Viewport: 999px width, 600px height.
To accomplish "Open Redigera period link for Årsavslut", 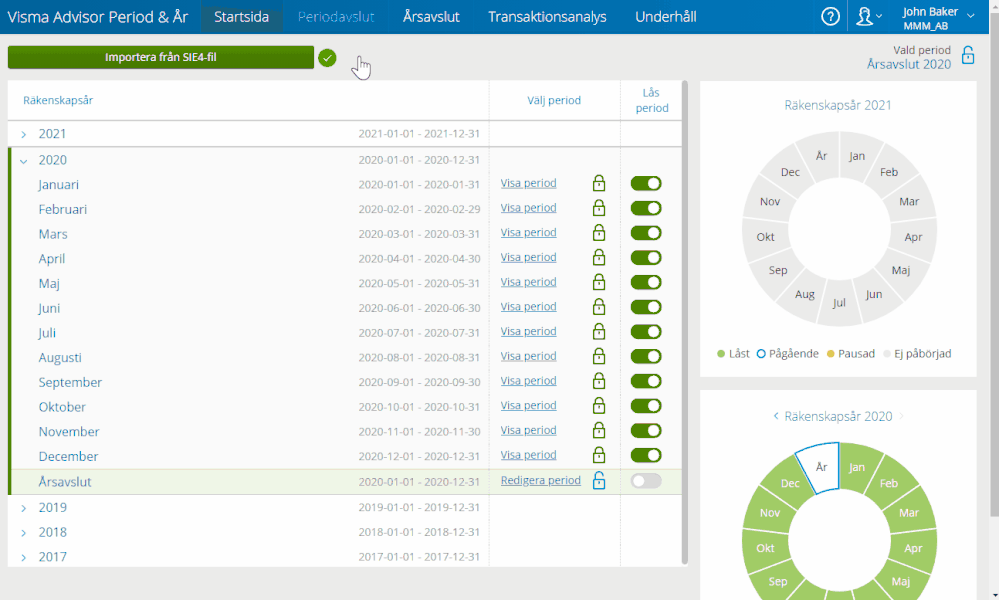I will point(540,480).
